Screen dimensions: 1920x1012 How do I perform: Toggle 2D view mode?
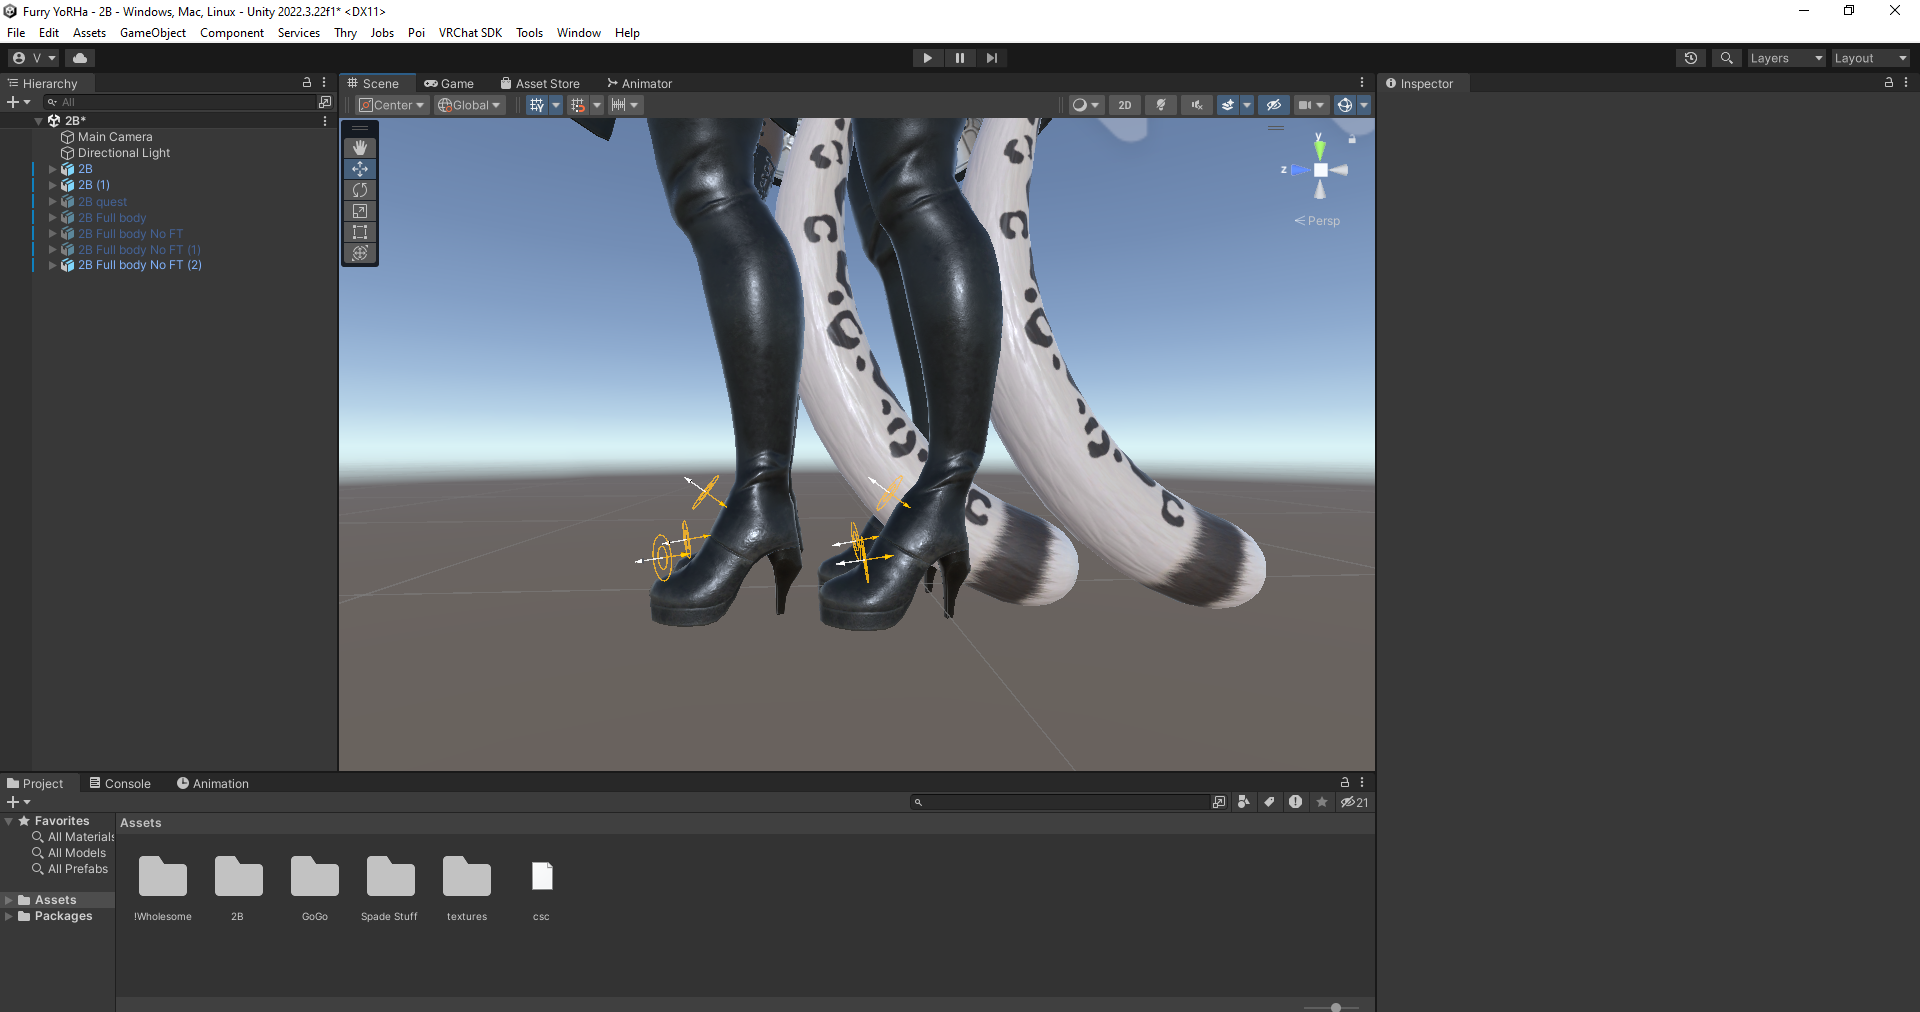(1125, 105)
